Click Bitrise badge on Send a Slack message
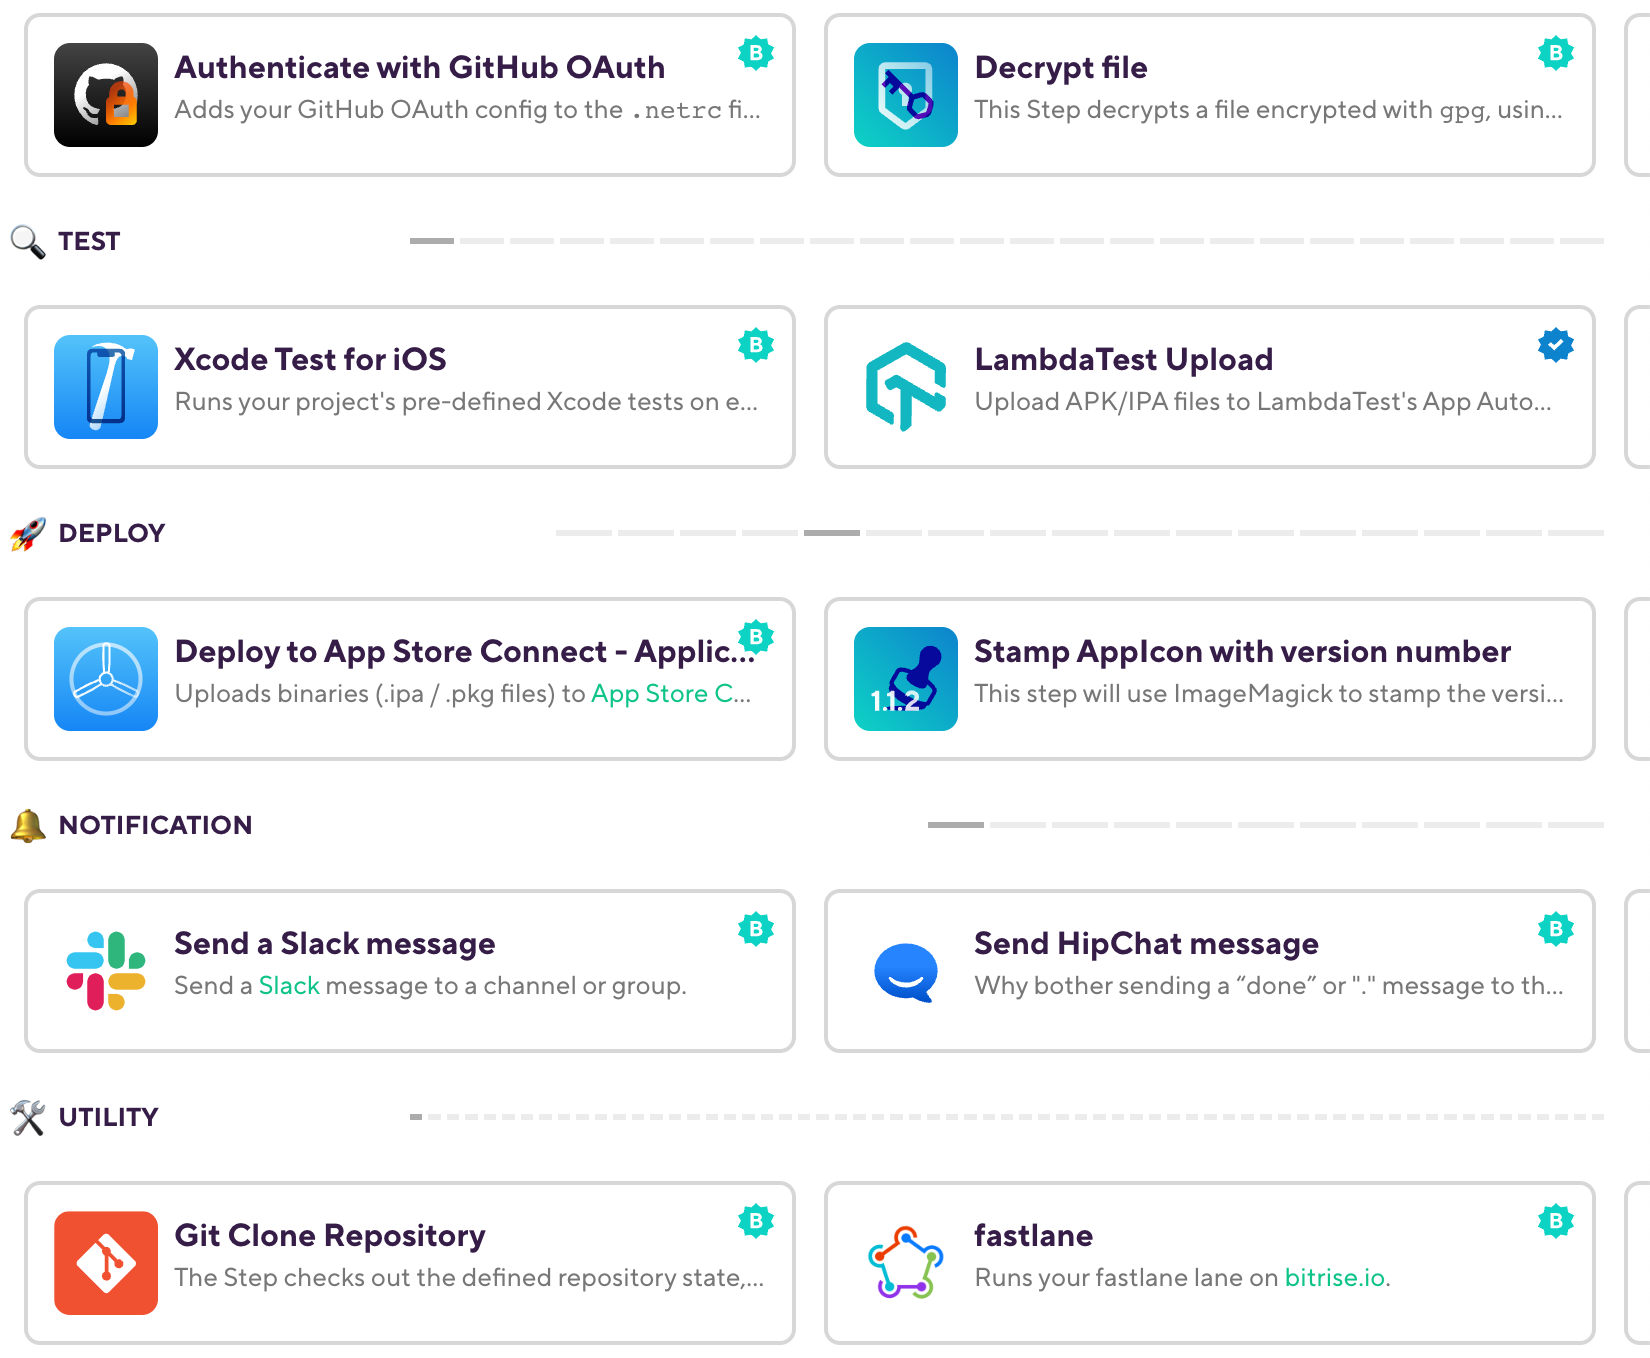The height and width of the screenshot is (1358, 1650). pyautogui.click(x=756, y=928)
